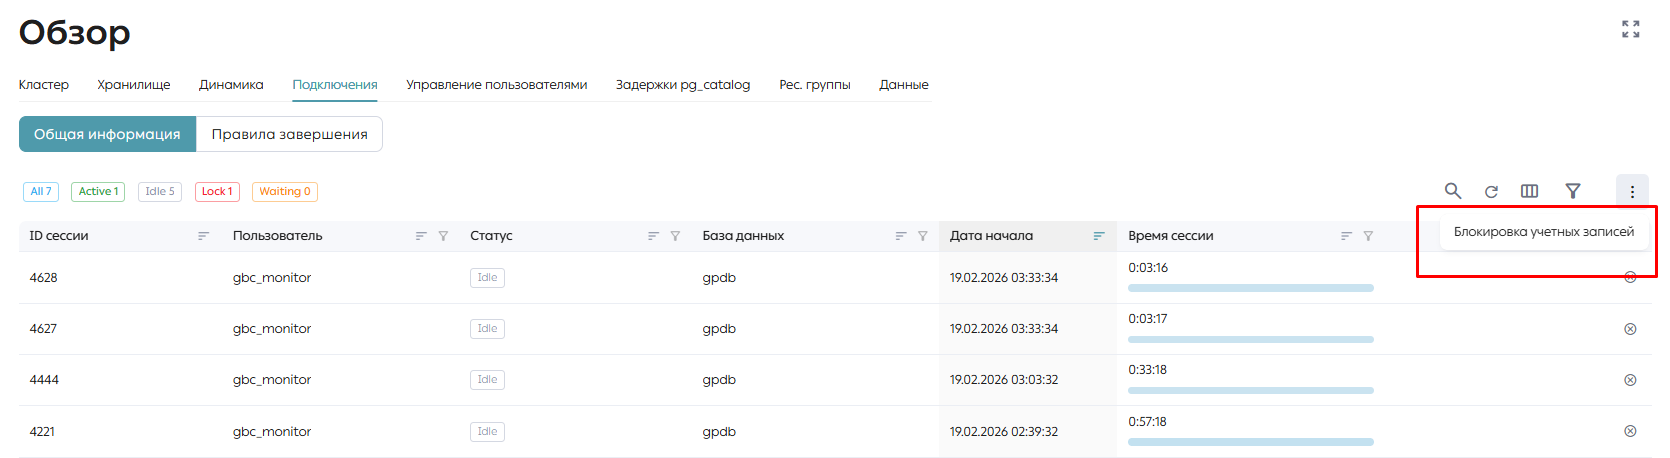Click session time 0:03:17 value

(1148, 319)
